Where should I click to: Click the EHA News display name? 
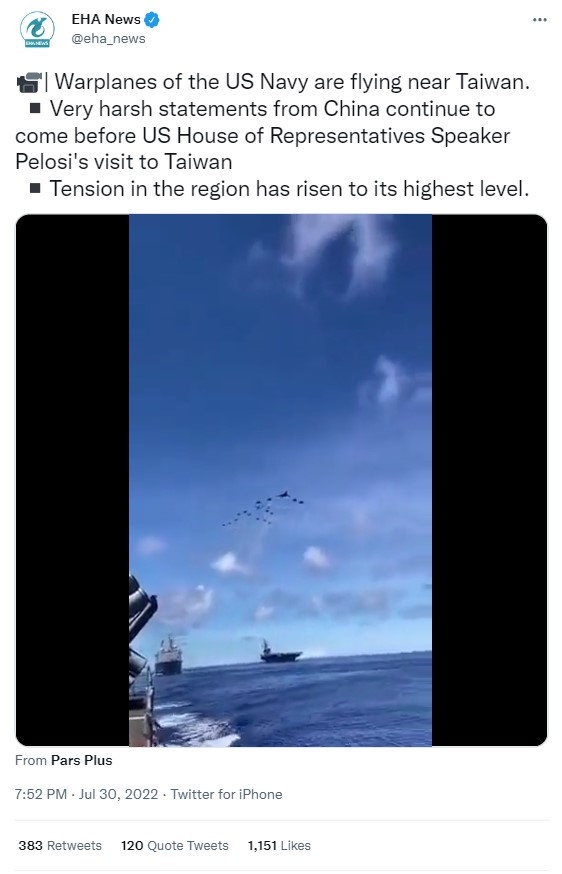[106, 20]
